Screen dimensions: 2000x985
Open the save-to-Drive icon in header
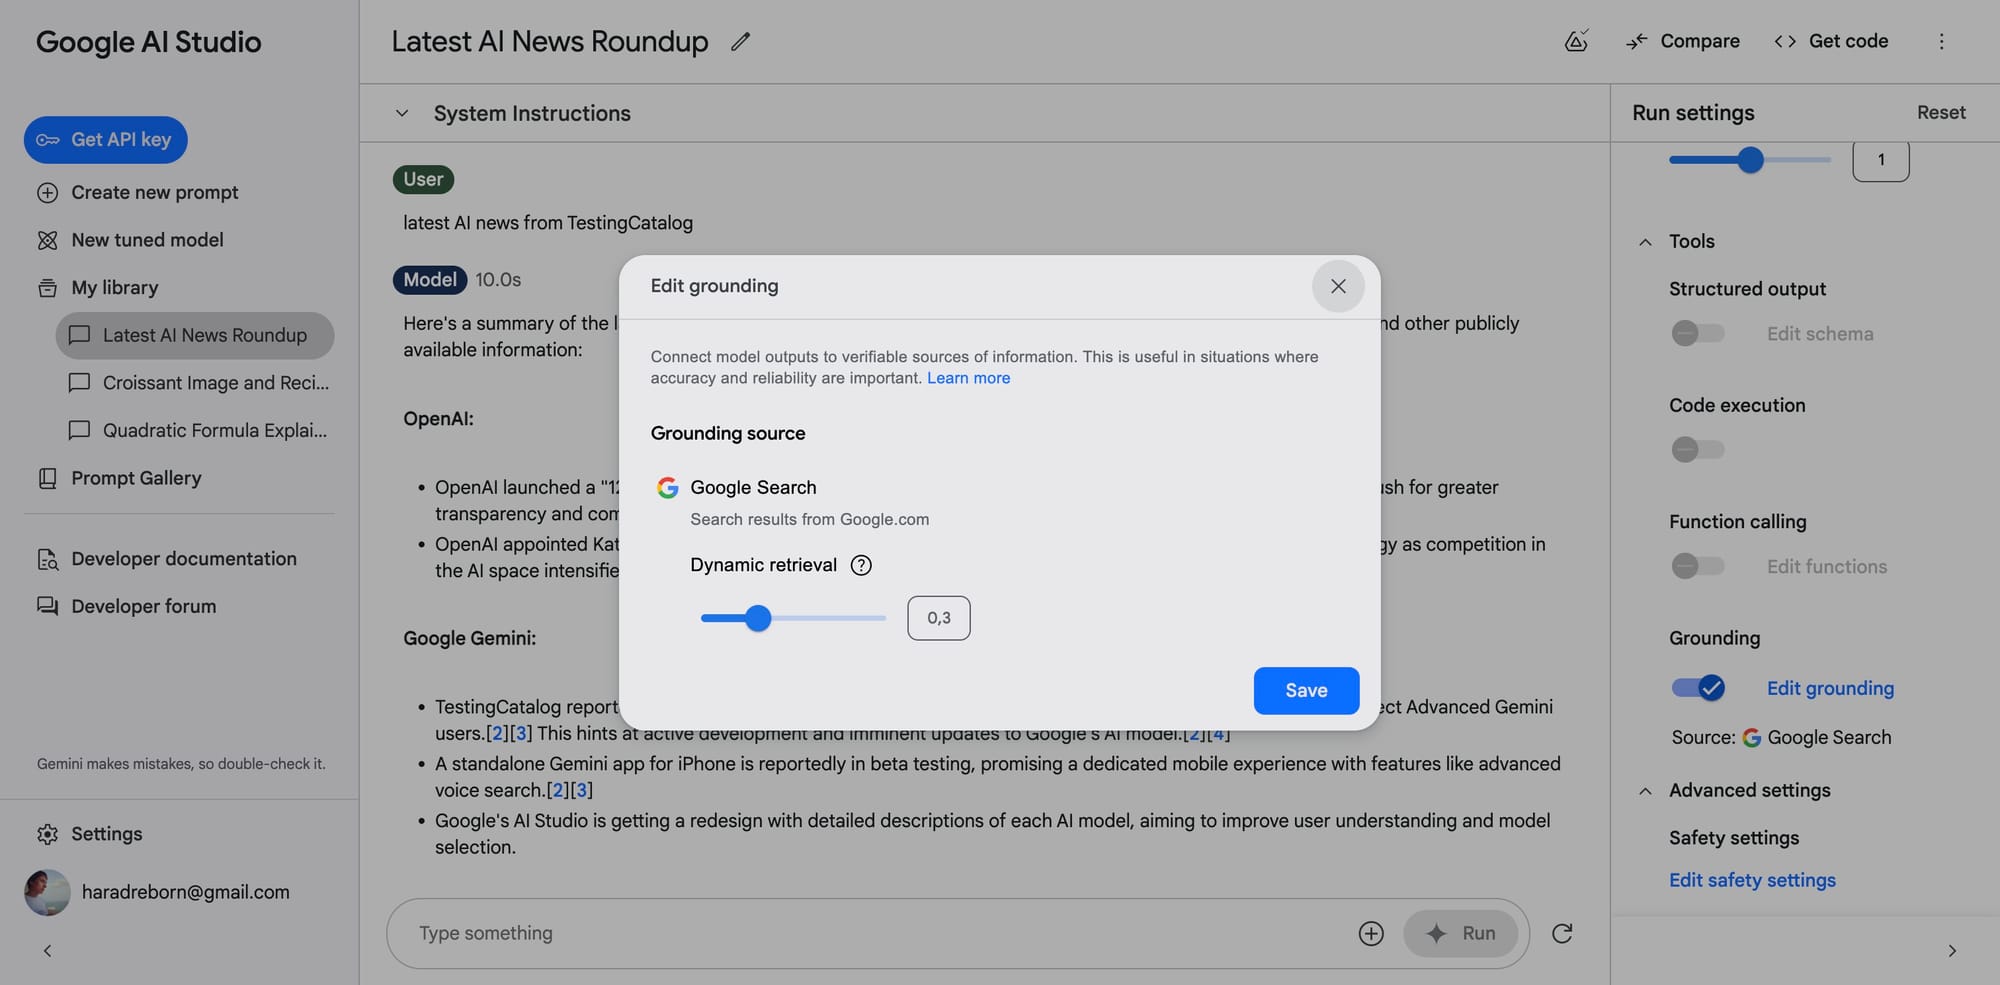click(1576, 41)
